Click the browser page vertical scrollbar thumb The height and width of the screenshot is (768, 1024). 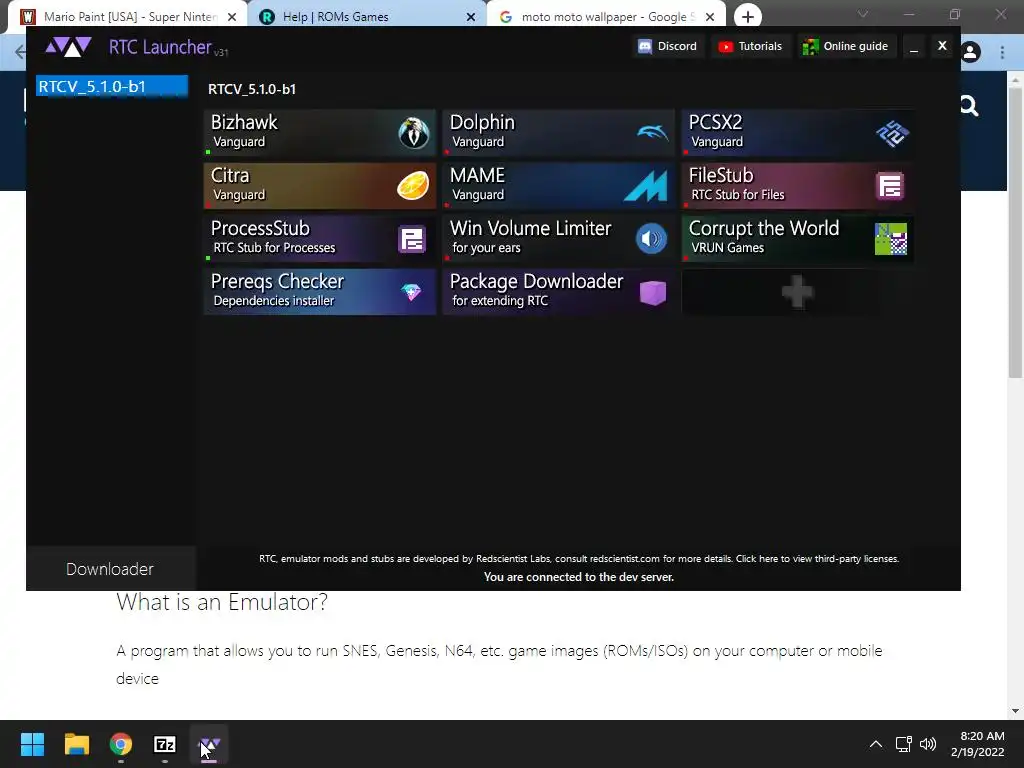tap(1015, 232)
